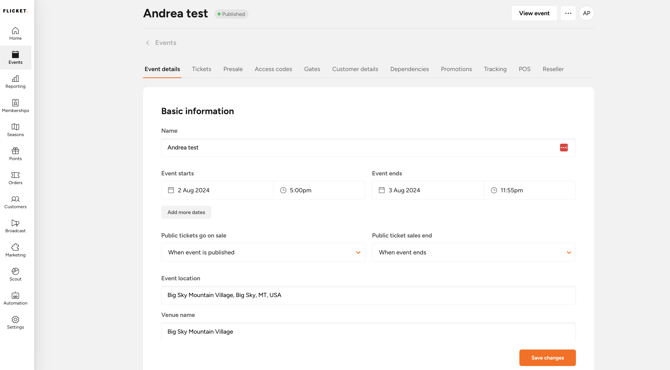Open the Home section in sidebar
This screenshot has width=670, height=370.
point(15,33)
